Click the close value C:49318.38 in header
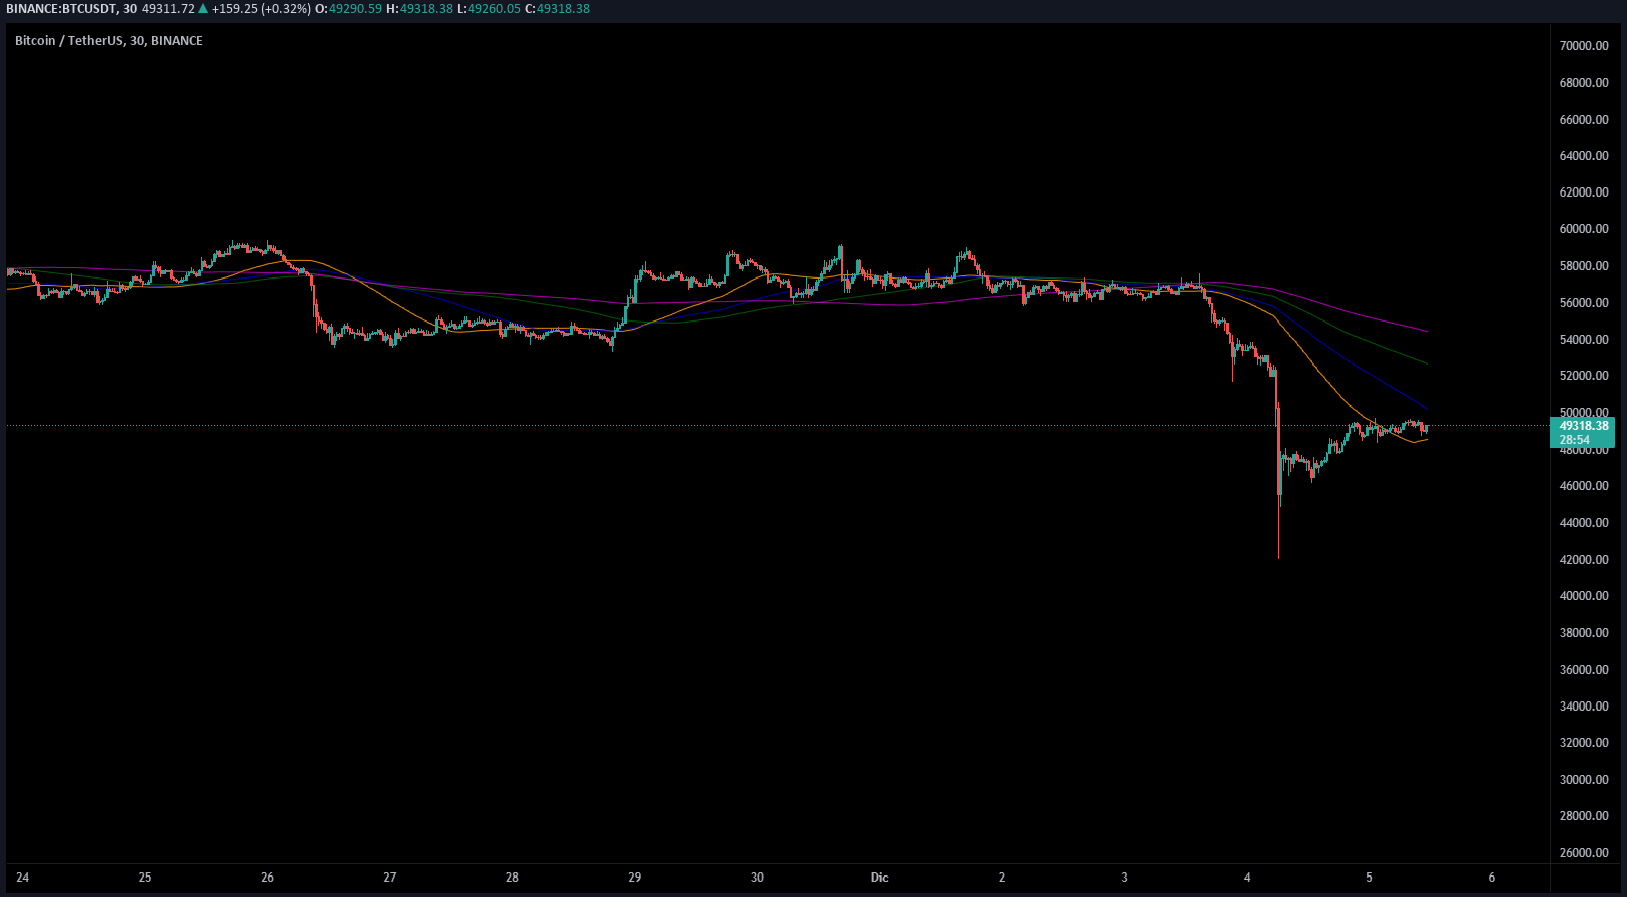Screen dimensions: 1627x897 pos(557,9)
